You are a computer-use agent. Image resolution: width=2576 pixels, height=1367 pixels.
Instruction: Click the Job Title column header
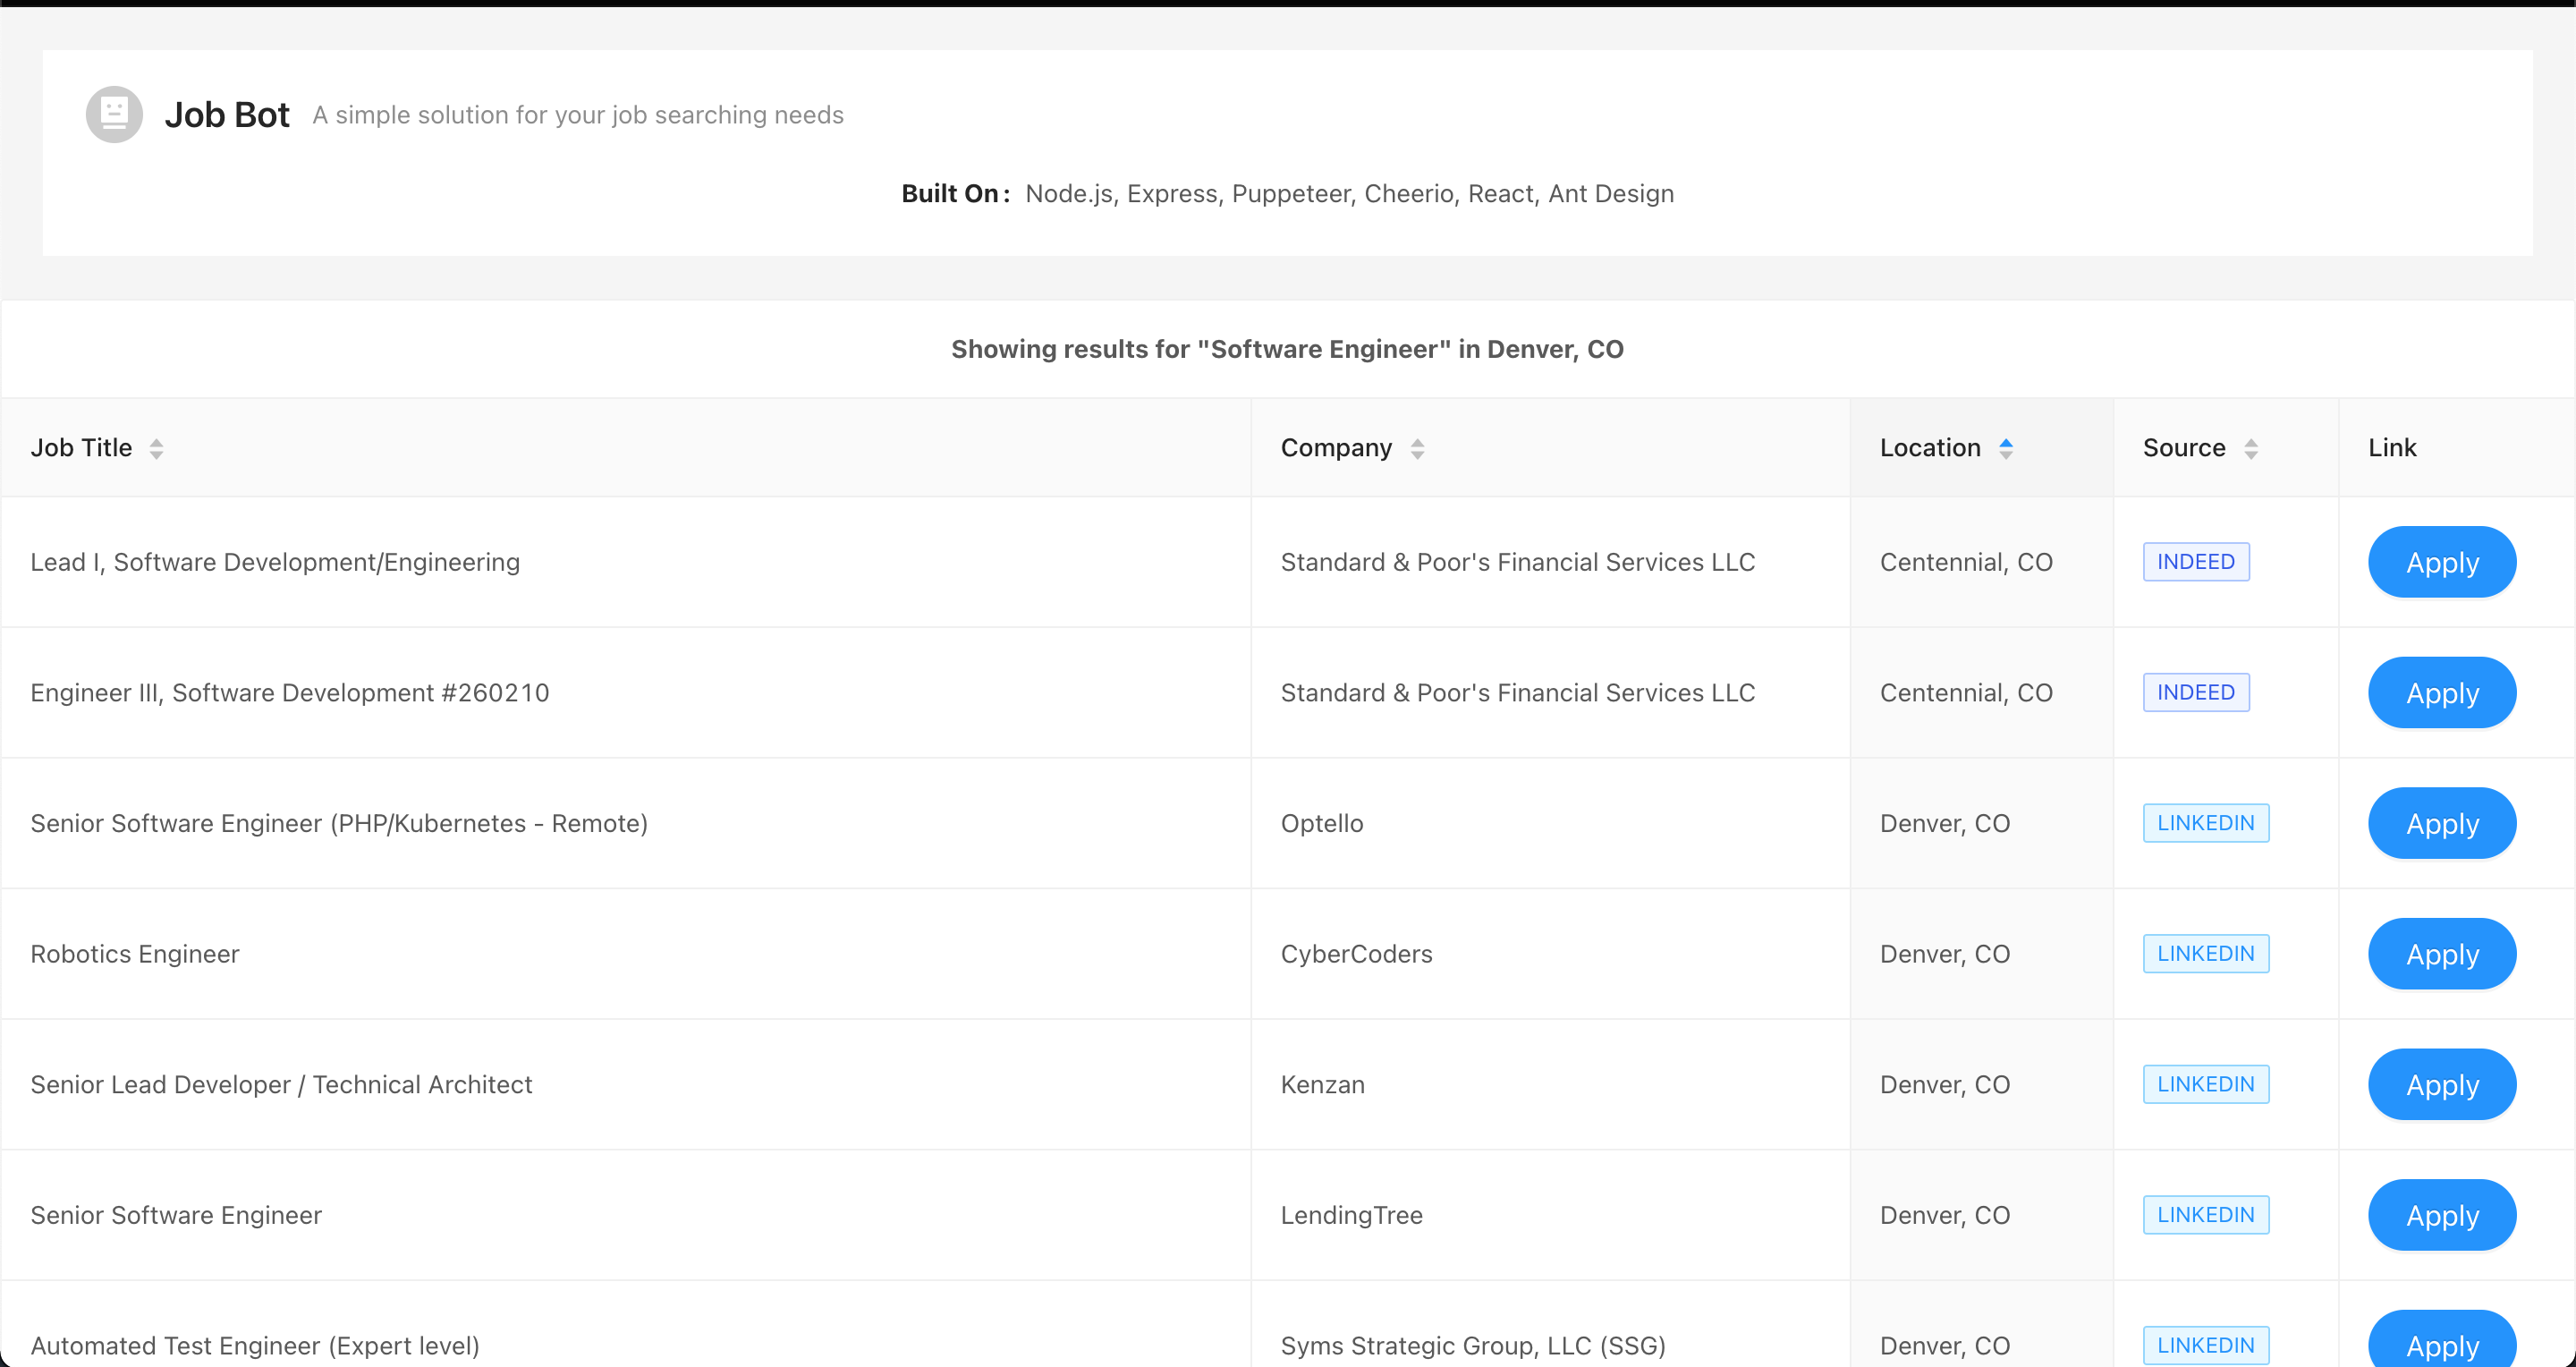82,448
